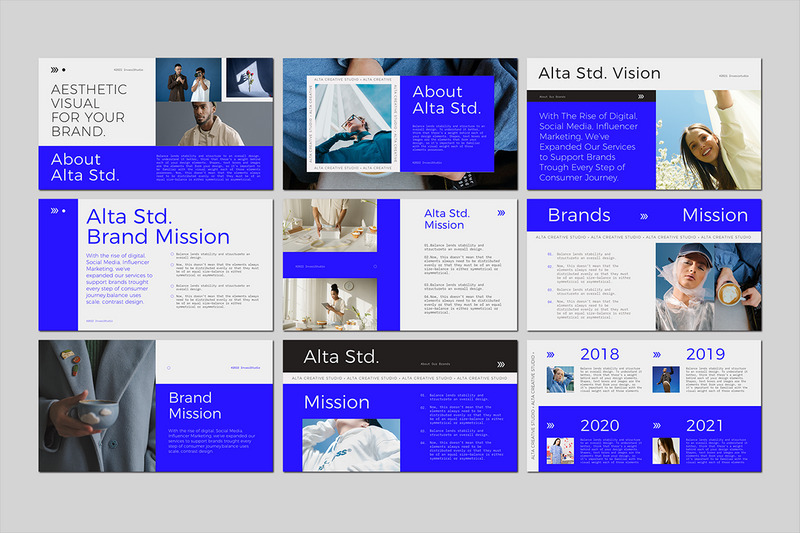Click the chevron icon in the black Alta Std. header bar
The image size is (800, 533).
coord(501,364)
